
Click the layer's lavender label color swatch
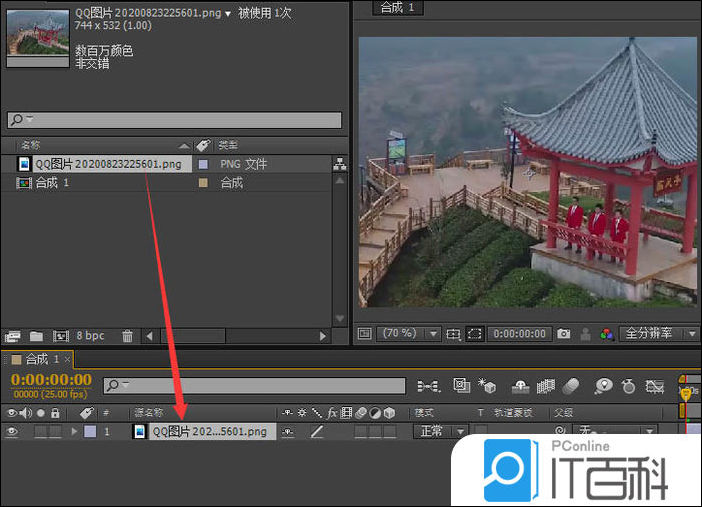point(90,432)
